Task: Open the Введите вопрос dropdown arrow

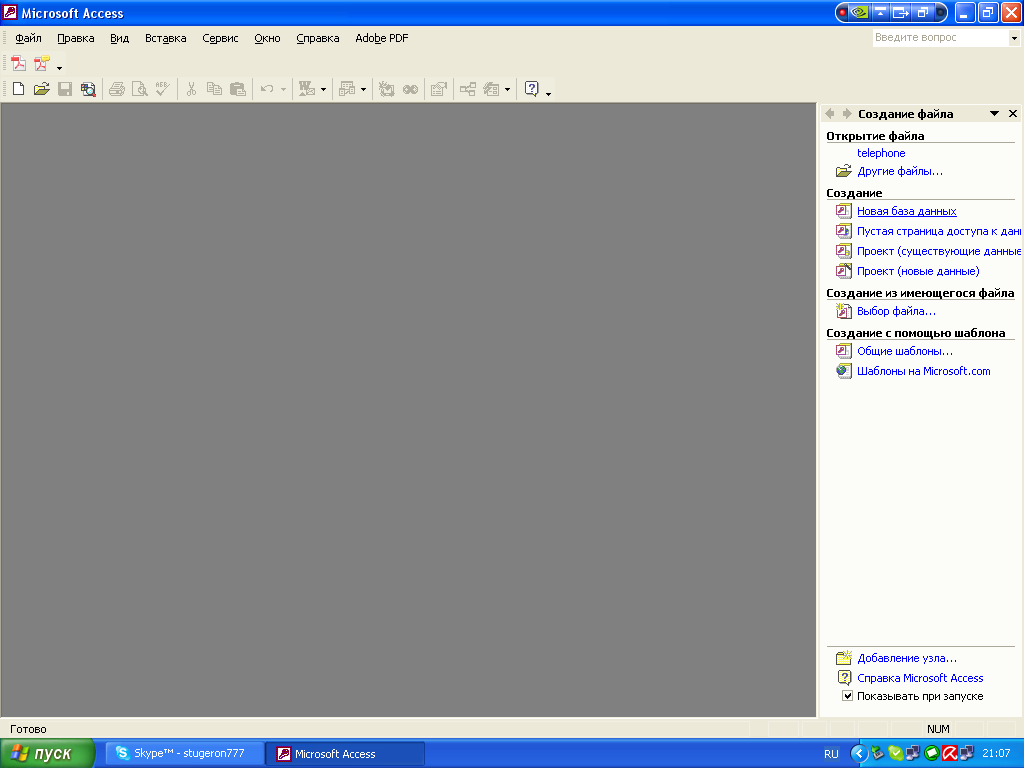Action: (1014, 38)
